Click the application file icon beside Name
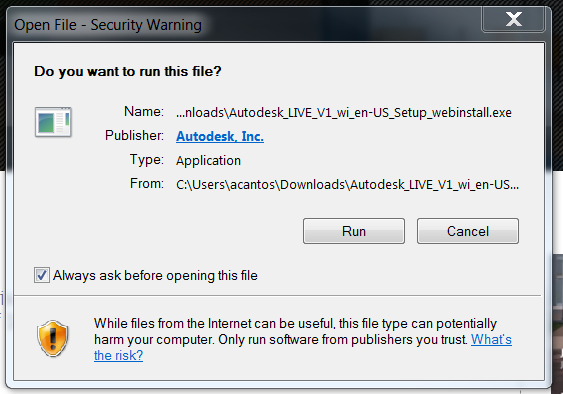This screenshot has width=563, height=394. coord(53,122)
